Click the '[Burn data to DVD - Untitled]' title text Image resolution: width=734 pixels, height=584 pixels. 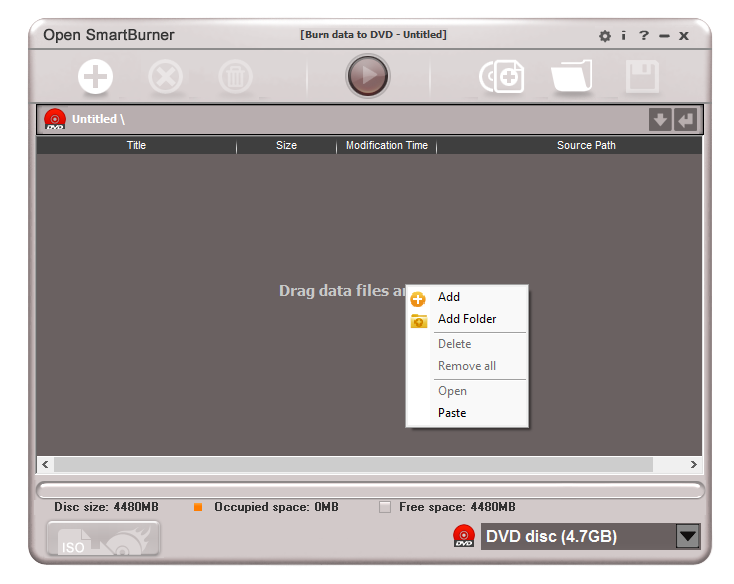tap(373, 35)
